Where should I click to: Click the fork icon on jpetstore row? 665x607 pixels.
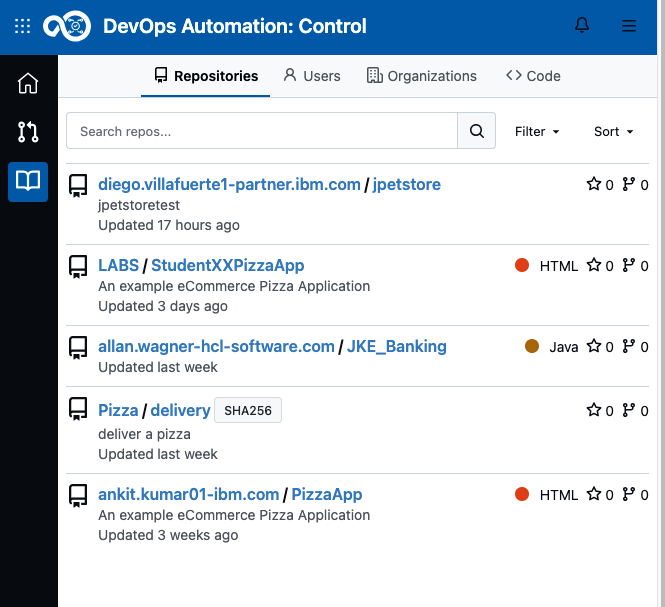[x=629, y=184]
